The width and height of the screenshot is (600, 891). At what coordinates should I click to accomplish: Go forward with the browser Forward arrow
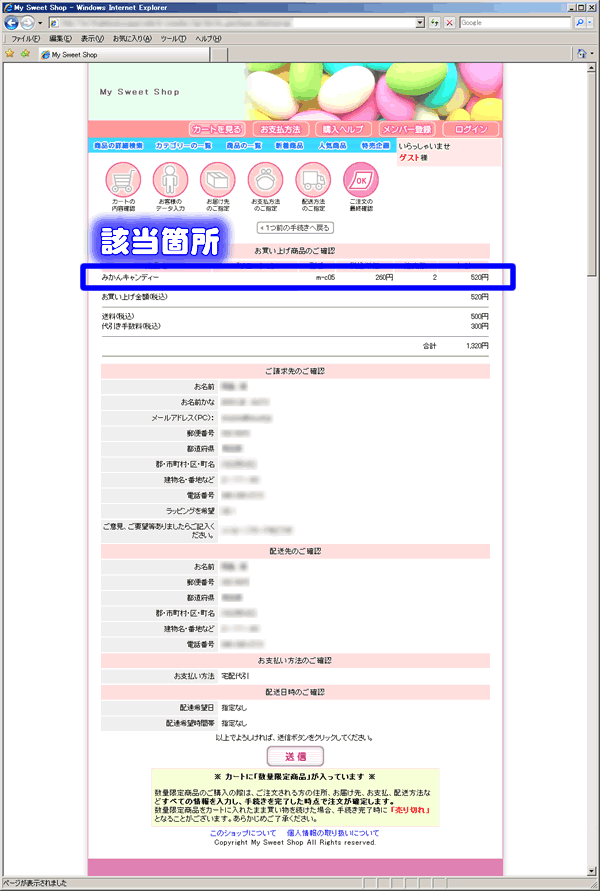(x=27, y=23)
